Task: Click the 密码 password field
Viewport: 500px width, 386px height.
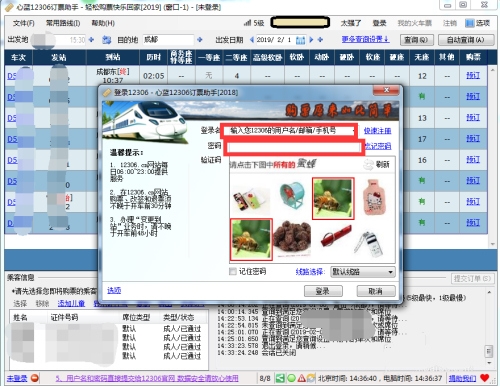Action: [294, 147]
